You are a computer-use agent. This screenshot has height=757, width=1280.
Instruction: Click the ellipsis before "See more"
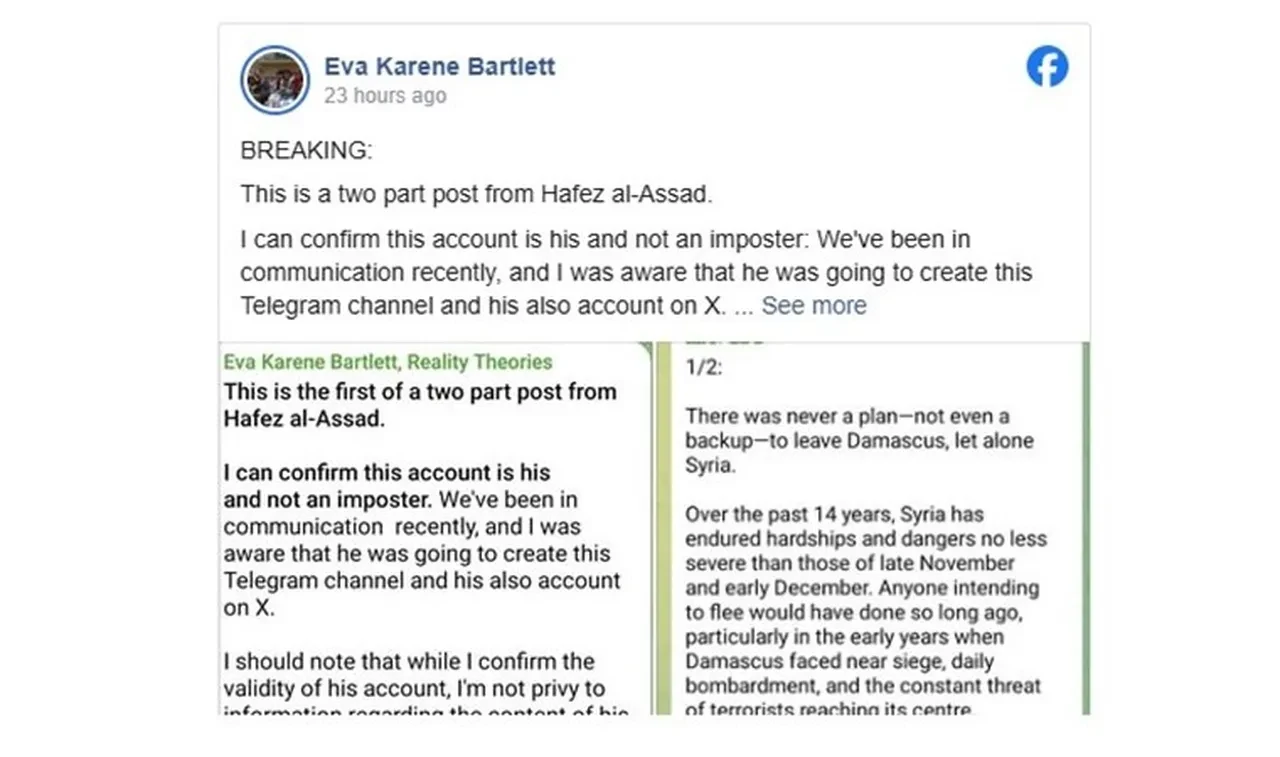tap(743, 306)
